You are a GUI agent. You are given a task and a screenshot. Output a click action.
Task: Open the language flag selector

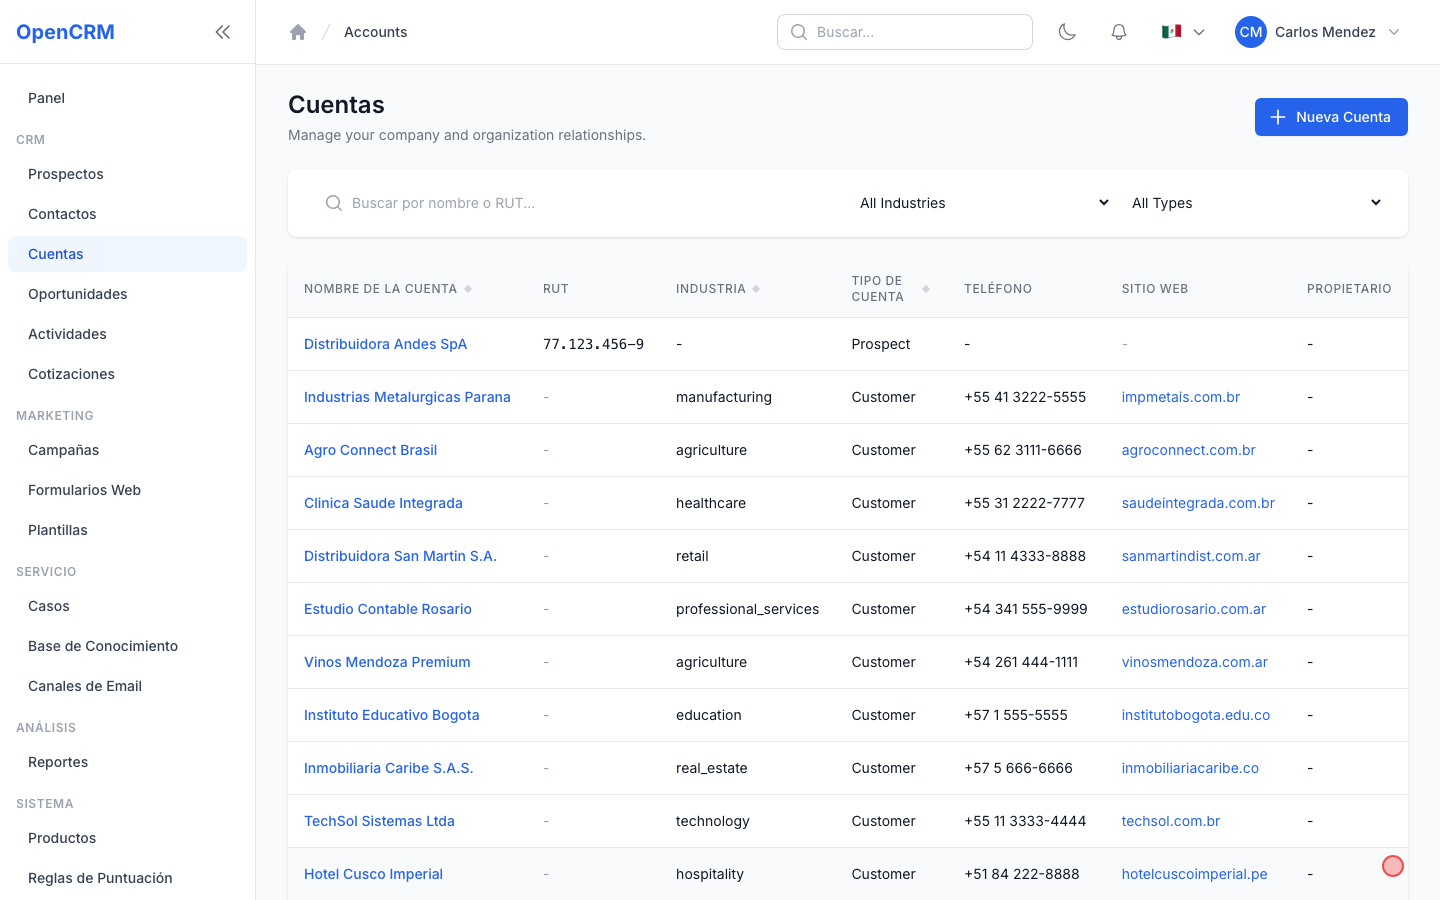pyautogui.click(x=1183, y=32)
